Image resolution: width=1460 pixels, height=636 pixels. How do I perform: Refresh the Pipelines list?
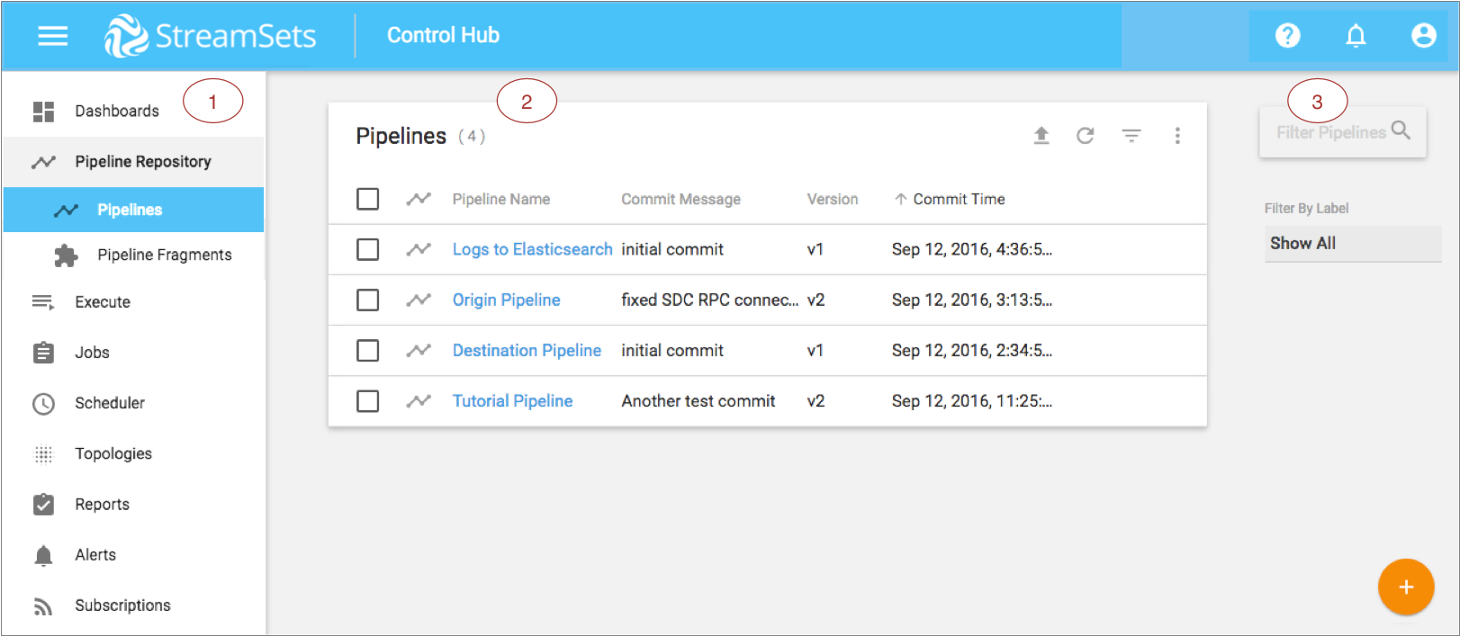click(x=1085, y=136)
